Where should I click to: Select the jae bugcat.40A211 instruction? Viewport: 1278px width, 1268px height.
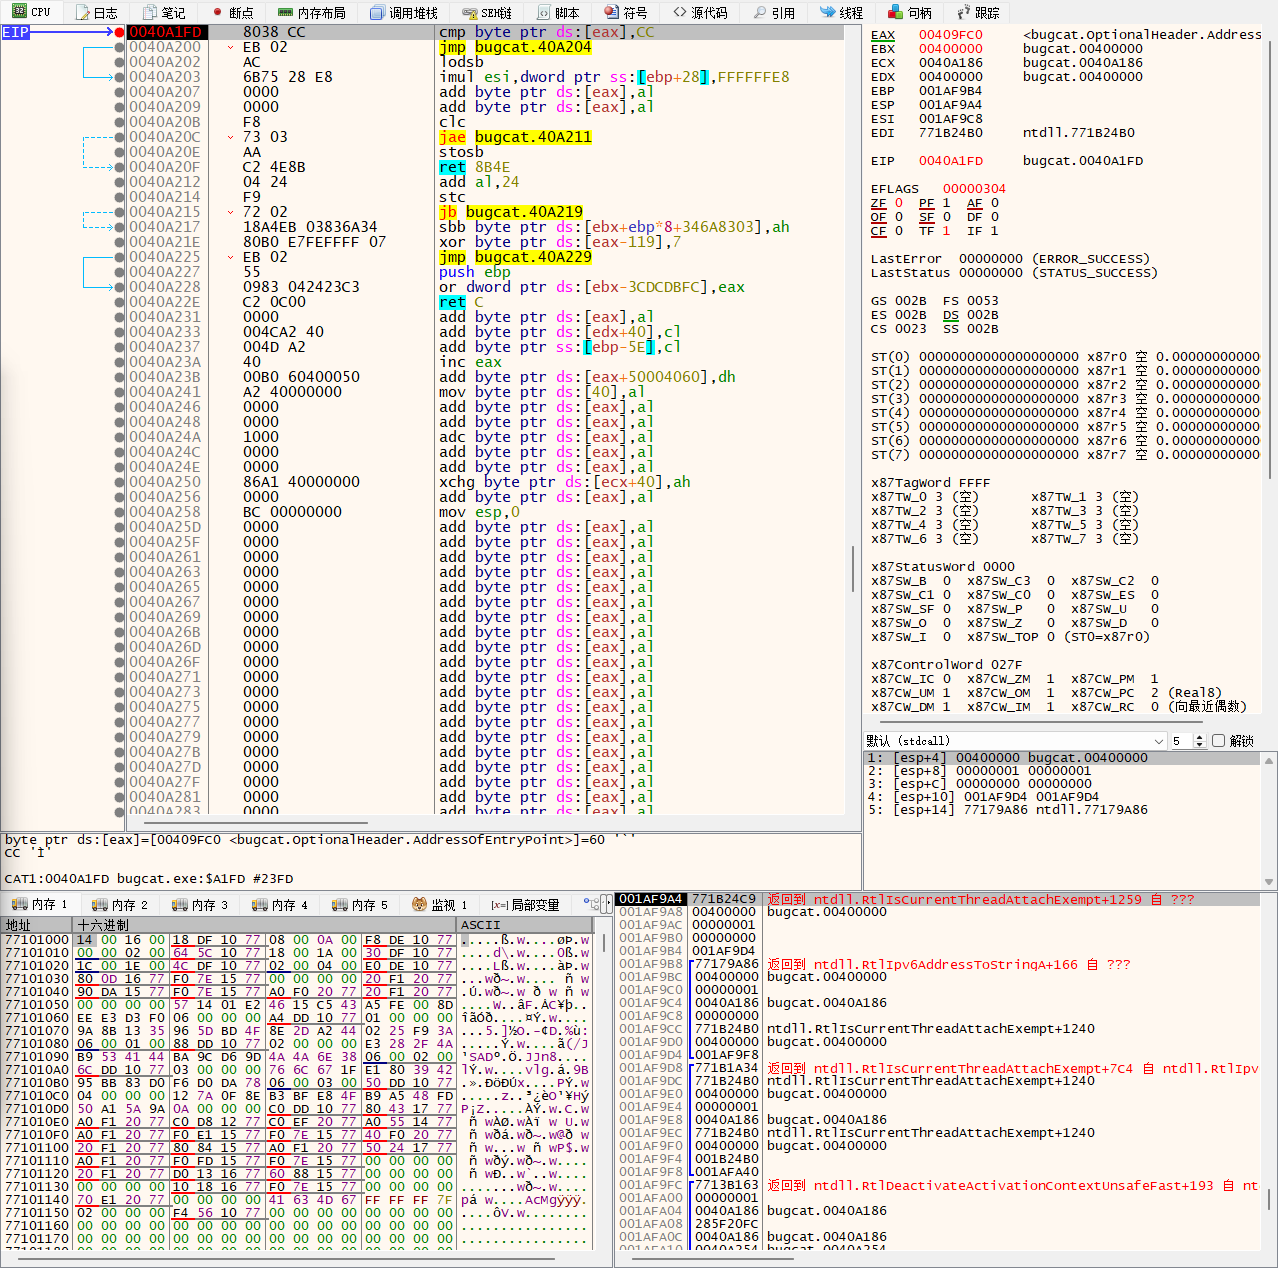tap(515, 137)
